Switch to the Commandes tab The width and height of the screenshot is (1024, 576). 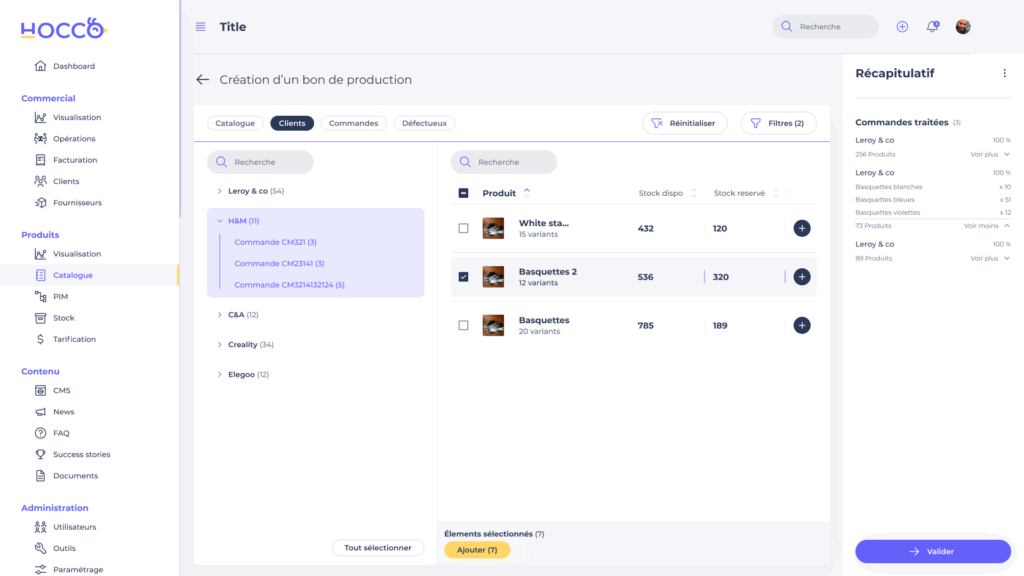pos(353,123)
